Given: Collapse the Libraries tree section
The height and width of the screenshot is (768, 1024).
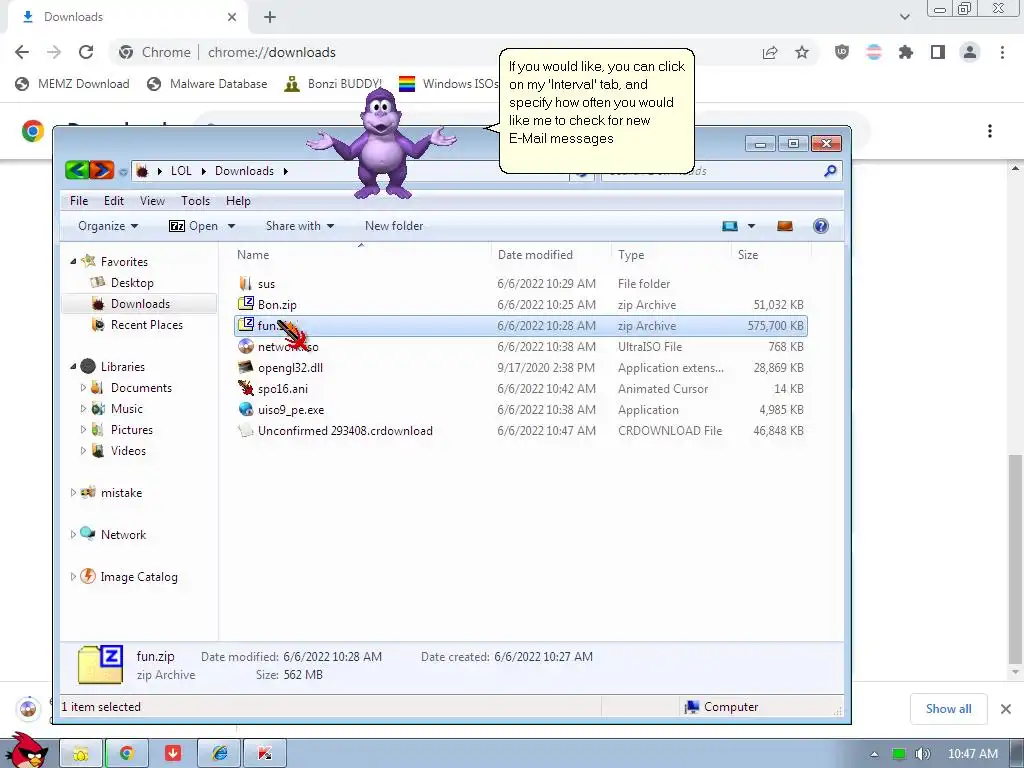Looking at the screenshot, I should [73, 366].
